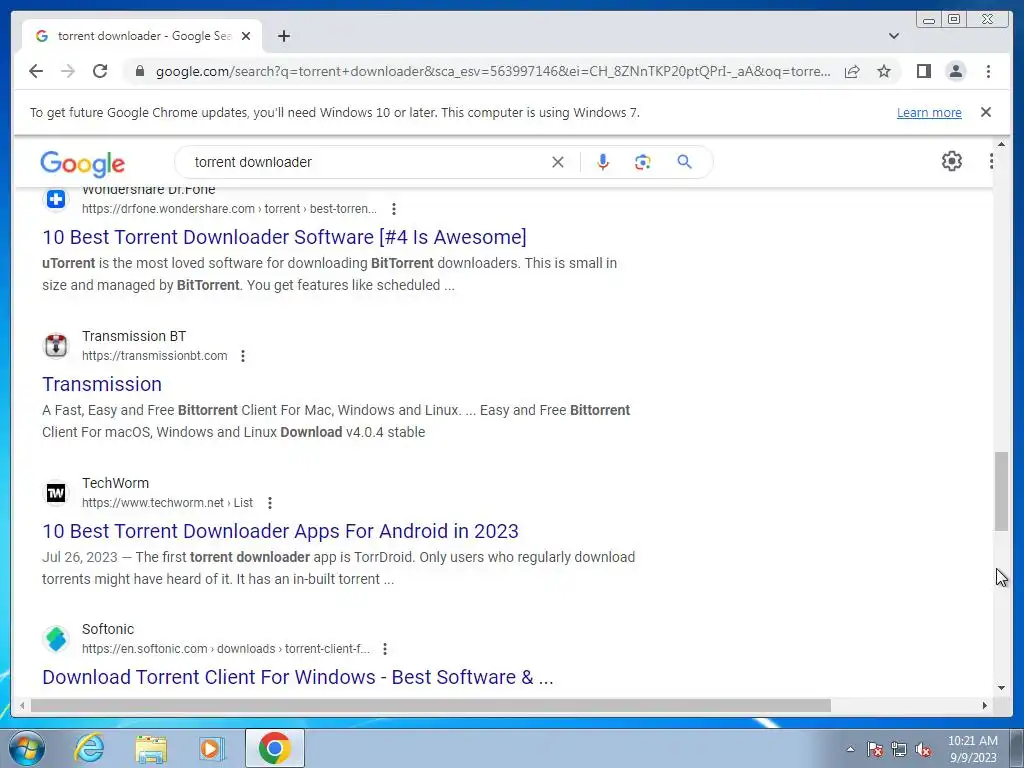Go back with the browser back arrow

[36, 71]
